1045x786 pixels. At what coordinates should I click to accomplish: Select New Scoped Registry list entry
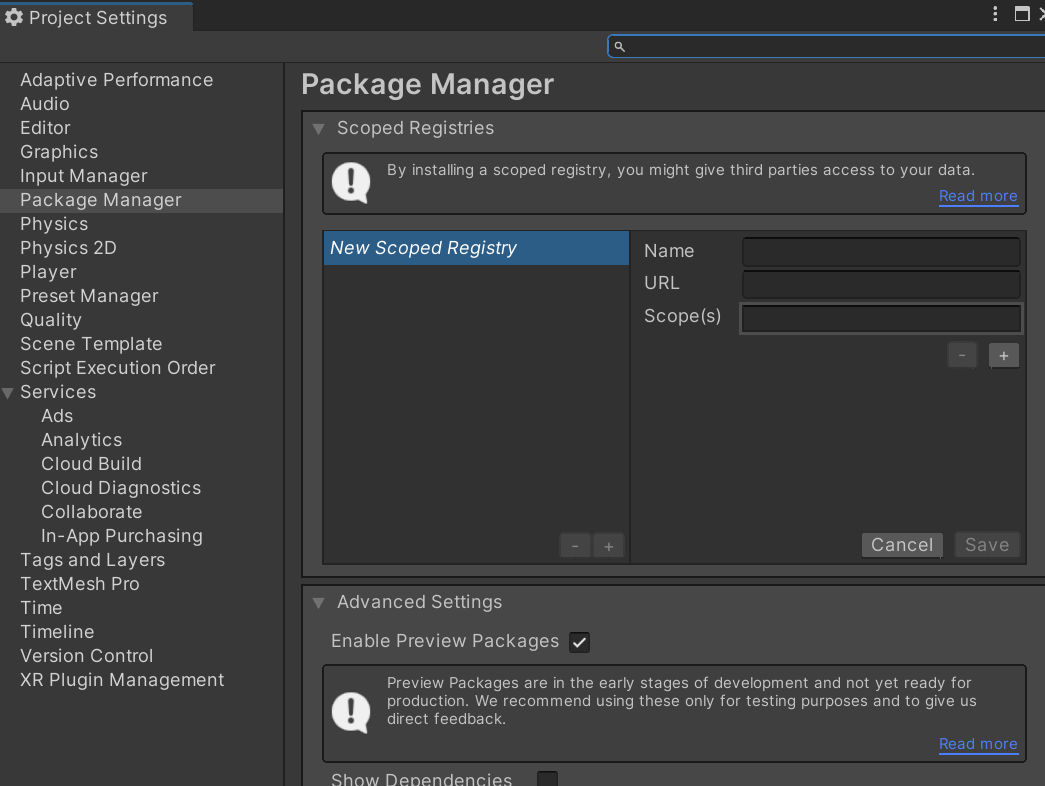point(476,248)
